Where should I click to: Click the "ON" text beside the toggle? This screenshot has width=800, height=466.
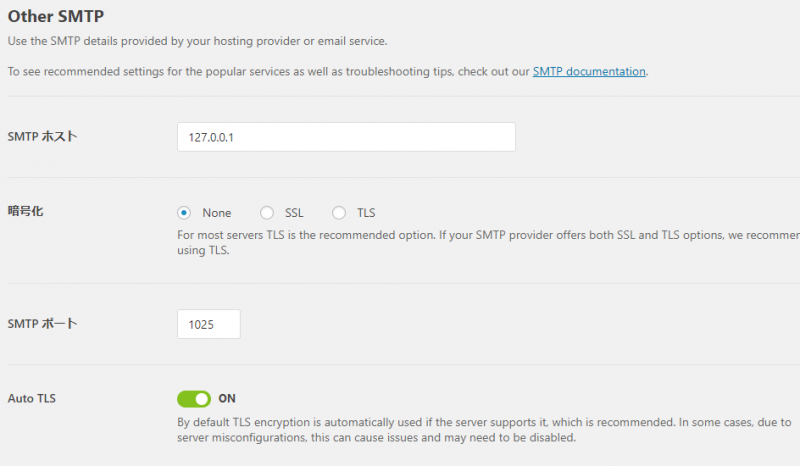click(x=227, y=399)
